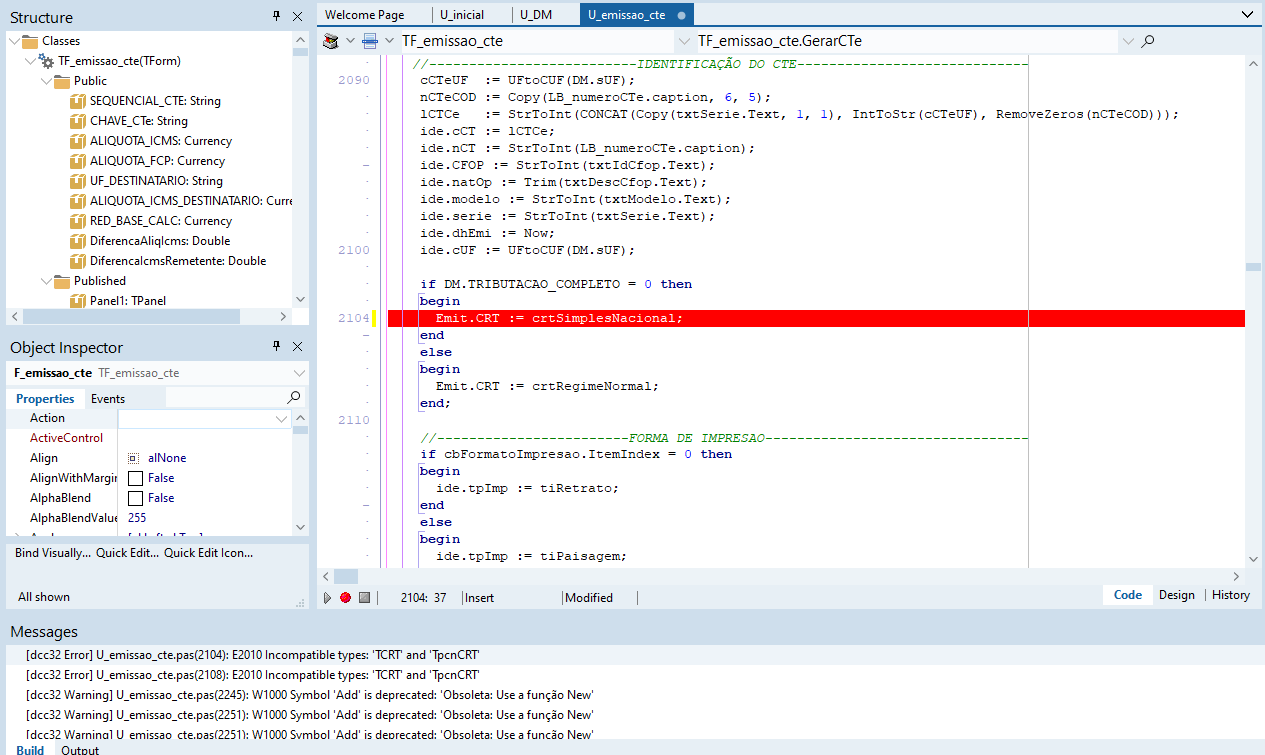Click the UF_DESTINATARIO field icon
This screenshot has height=755, width=1265.
pos(78,181)
